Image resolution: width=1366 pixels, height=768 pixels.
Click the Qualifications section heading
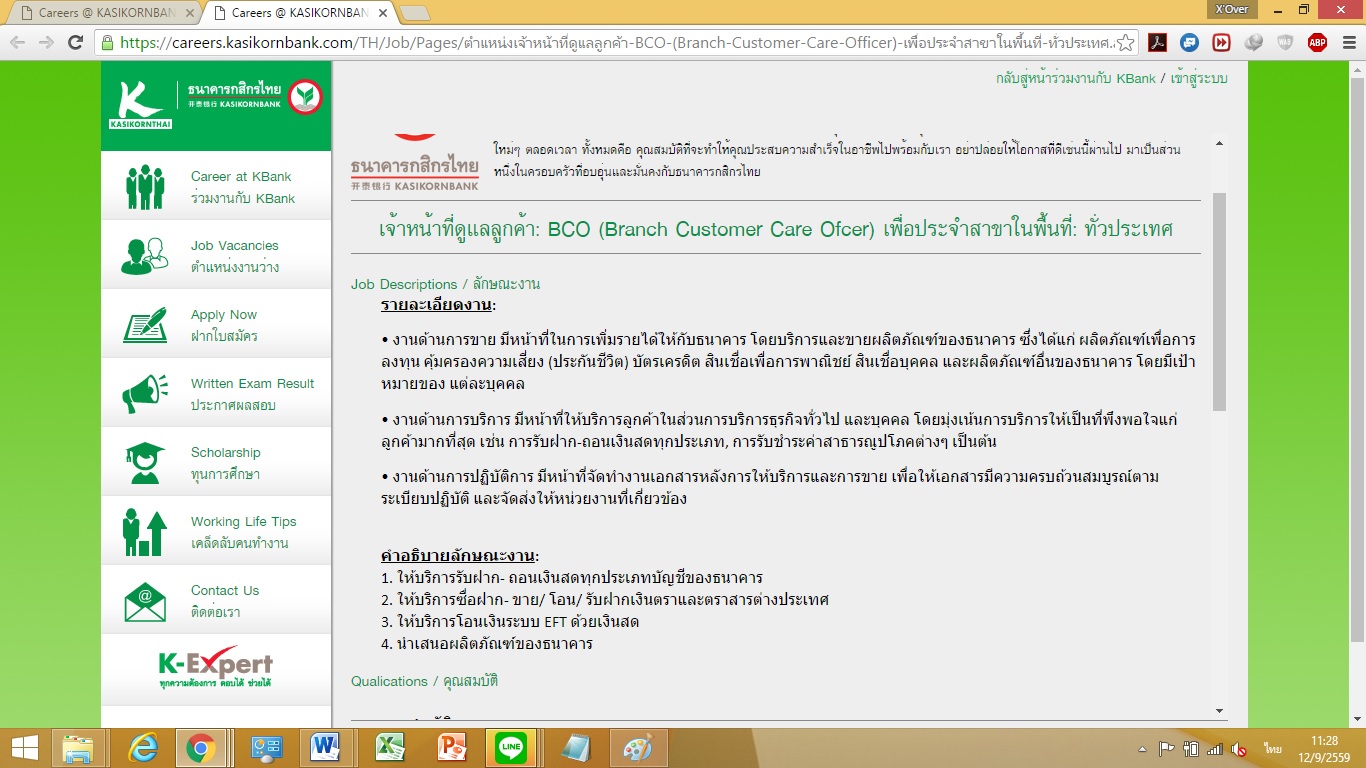424,681
